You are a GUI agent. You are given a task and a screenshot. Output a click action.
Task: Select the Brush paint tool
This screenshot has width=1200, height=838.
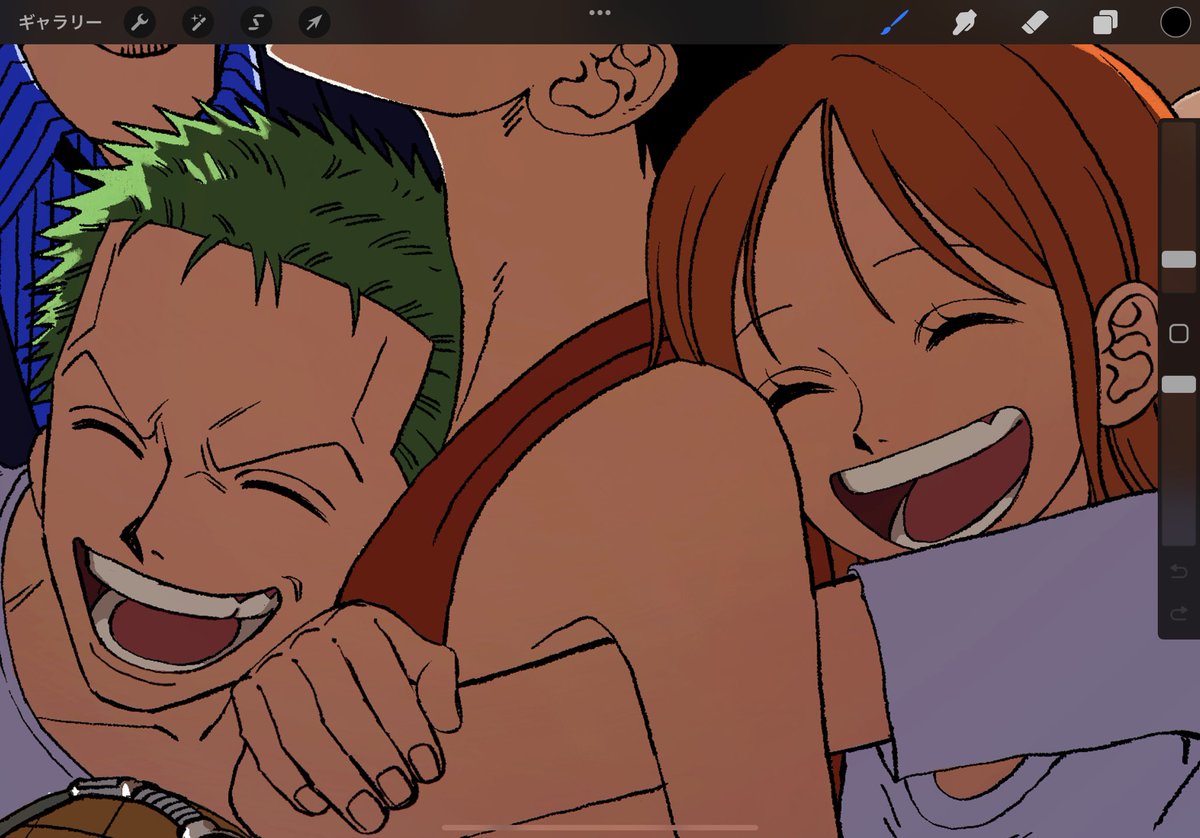click(894, 22)
